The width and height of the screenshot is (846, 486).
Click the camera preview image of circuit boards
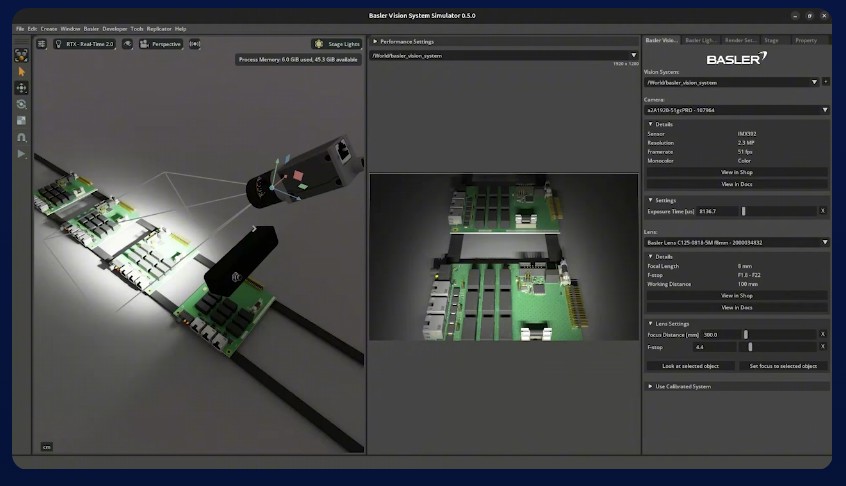(503, 257)
